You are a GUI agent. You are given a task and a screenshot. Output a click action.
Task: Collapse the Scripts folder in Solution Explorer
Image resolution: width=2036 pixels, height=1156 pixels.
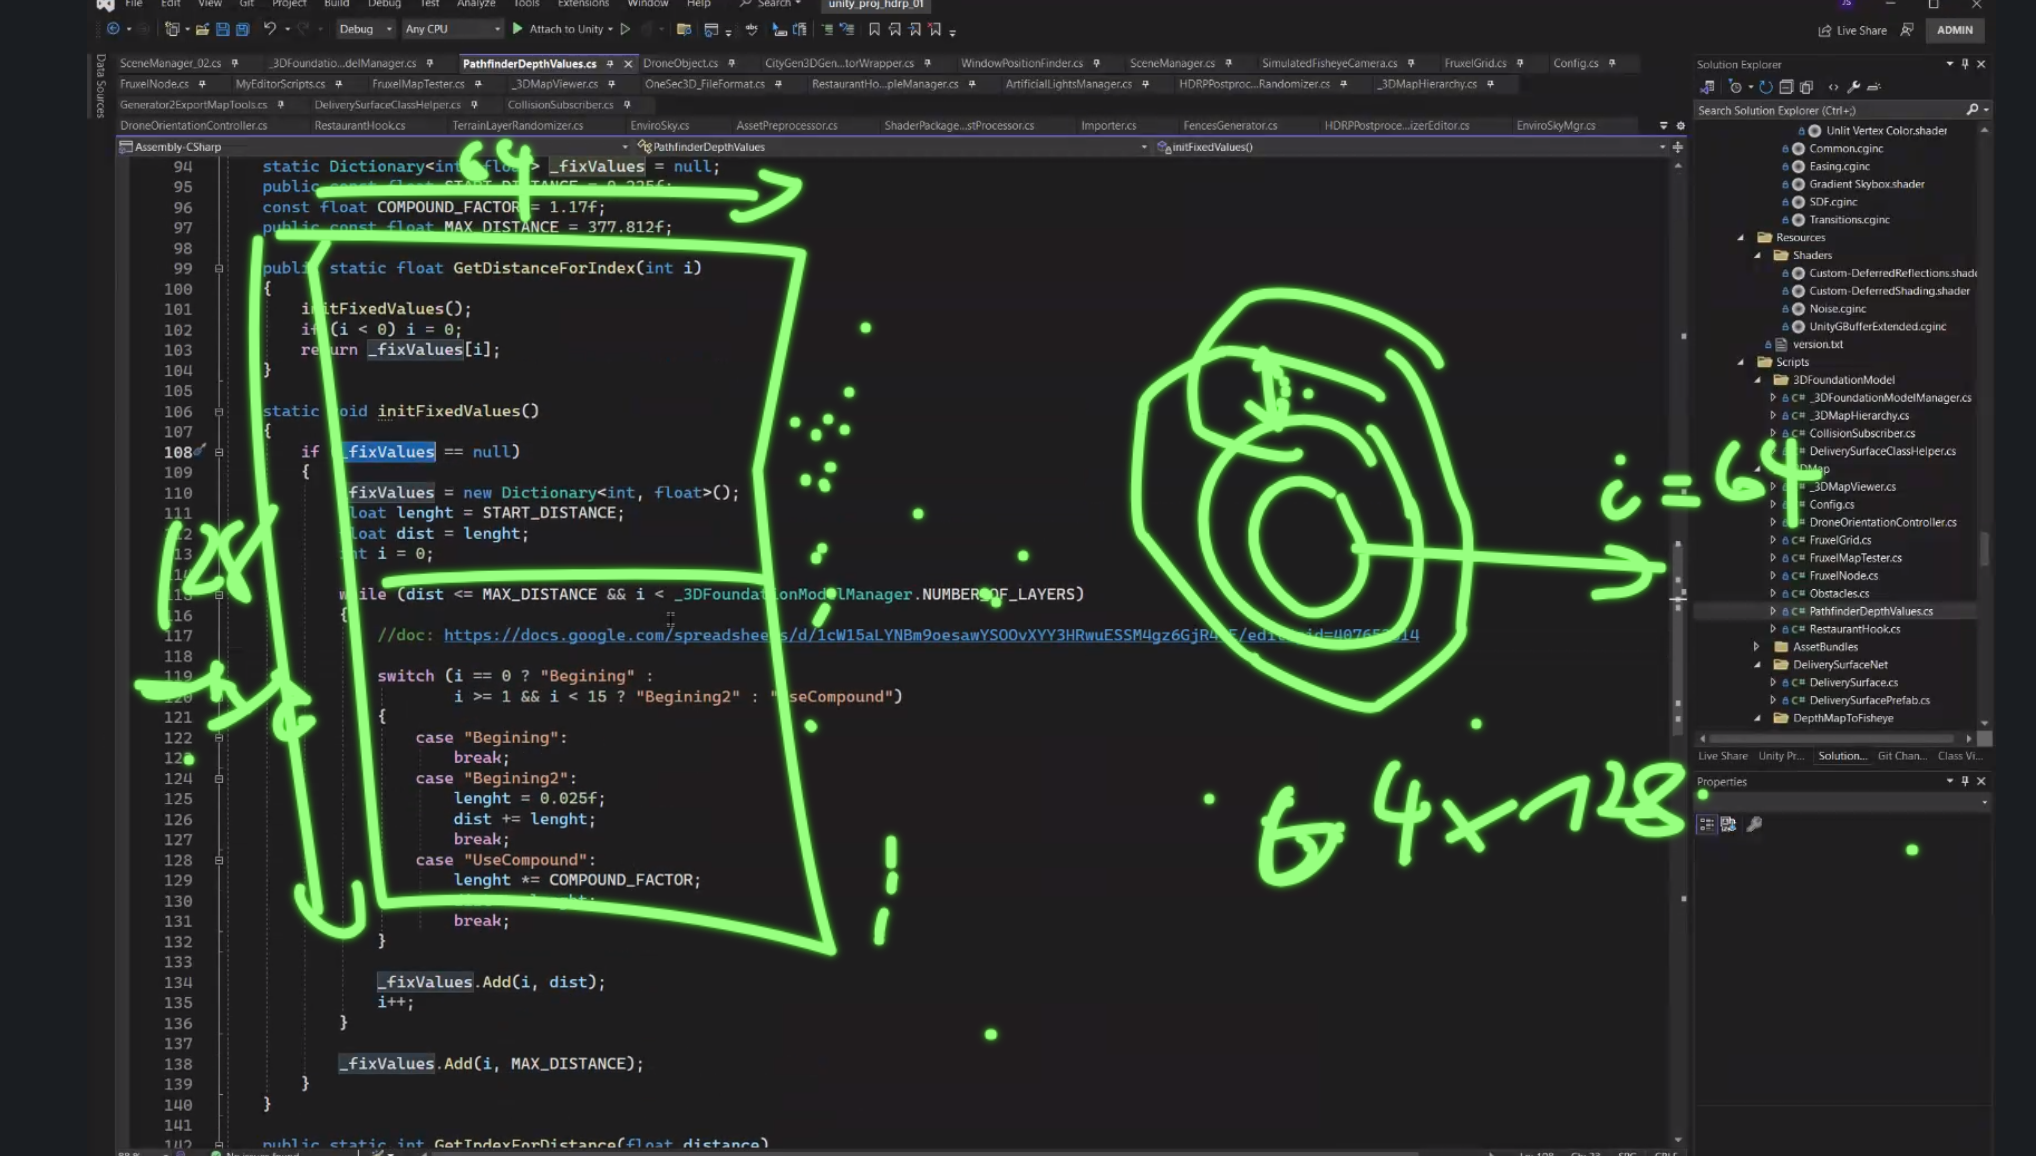pos(1741,362)
